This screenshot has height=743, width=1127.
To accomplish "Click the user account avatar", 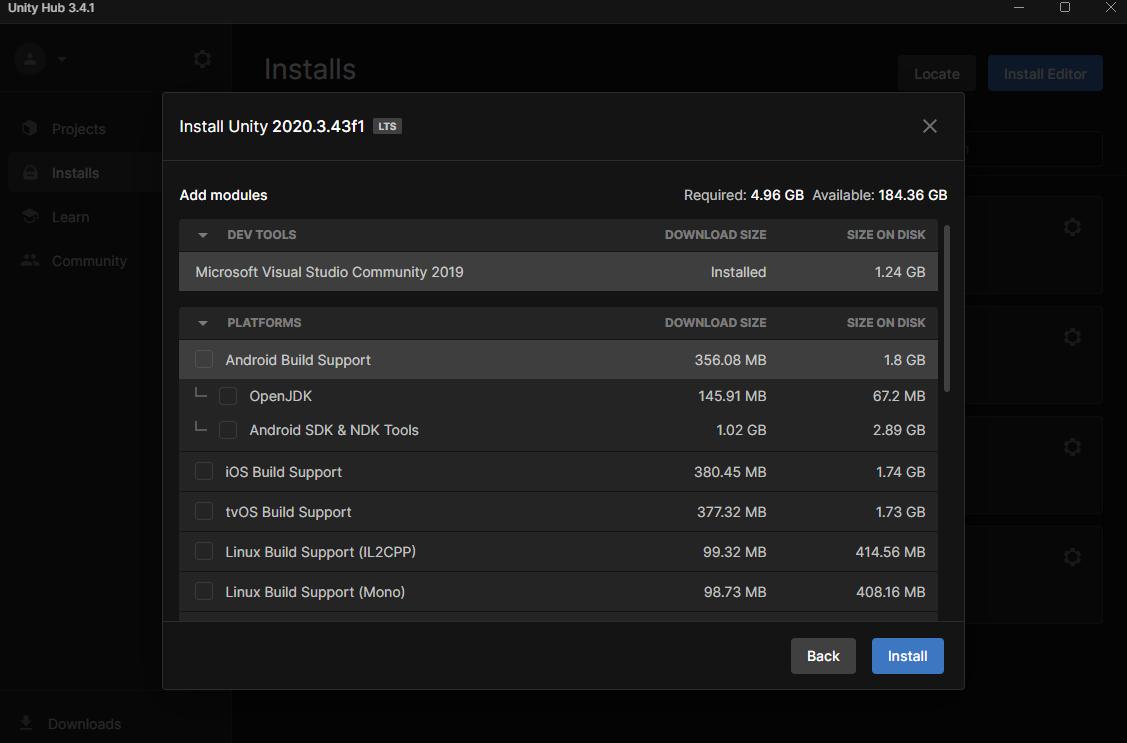I will 29,59.
